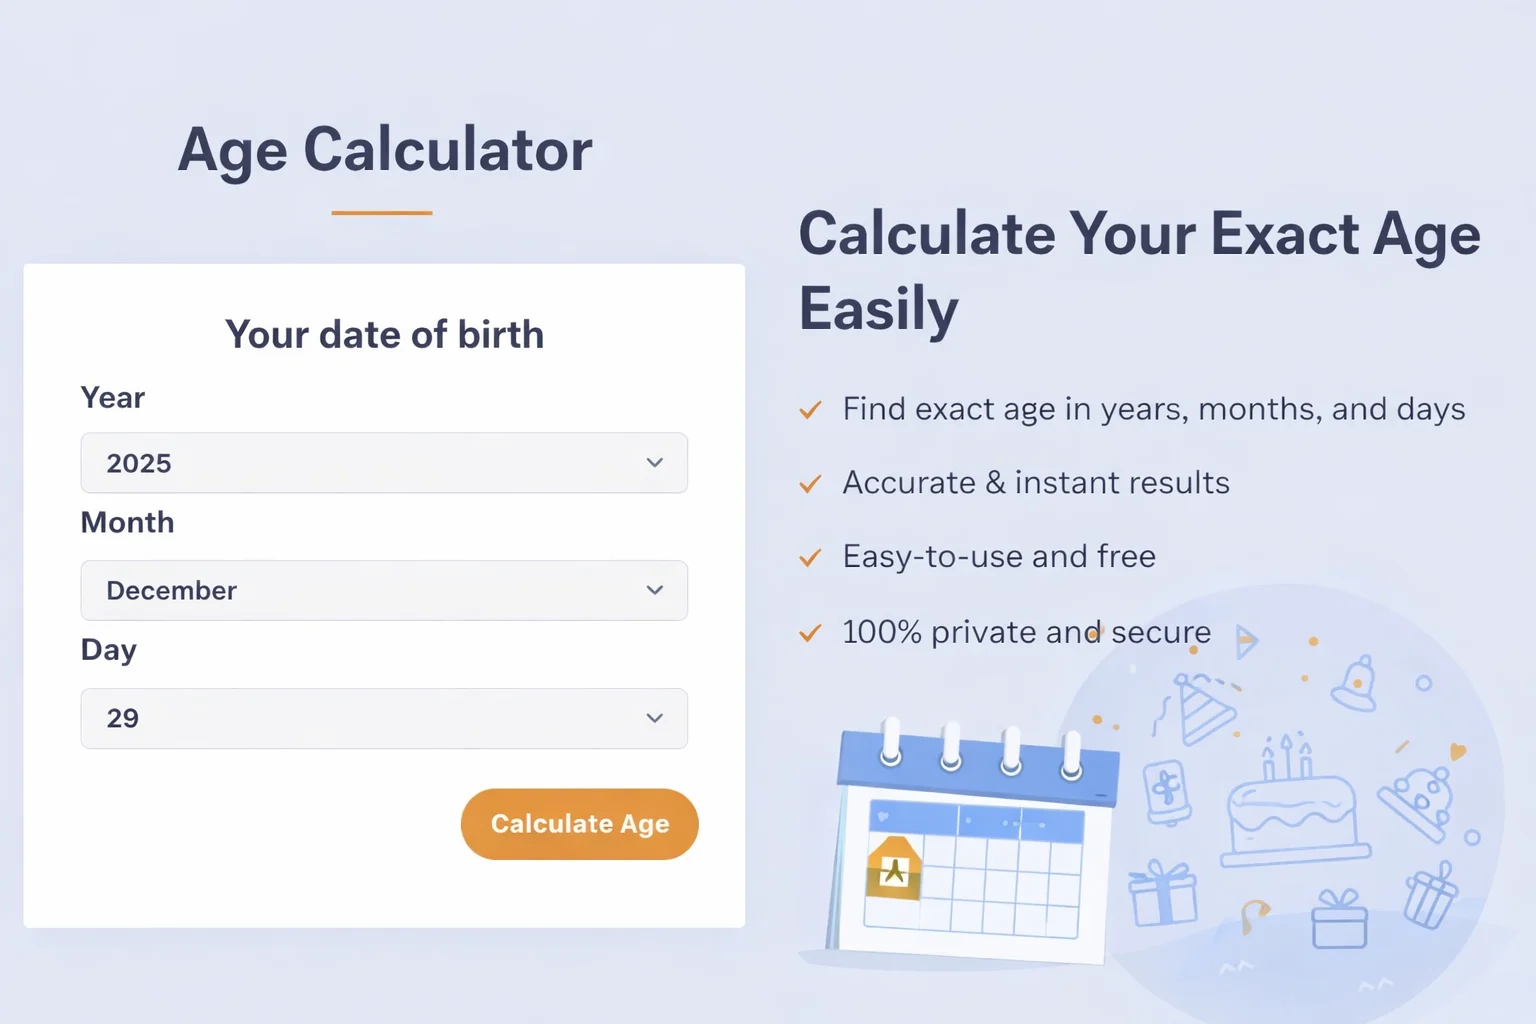1536x1024 pixels.
Task: Click the "Month" field label
Action: pyautogui.click(x=127, y=523)
